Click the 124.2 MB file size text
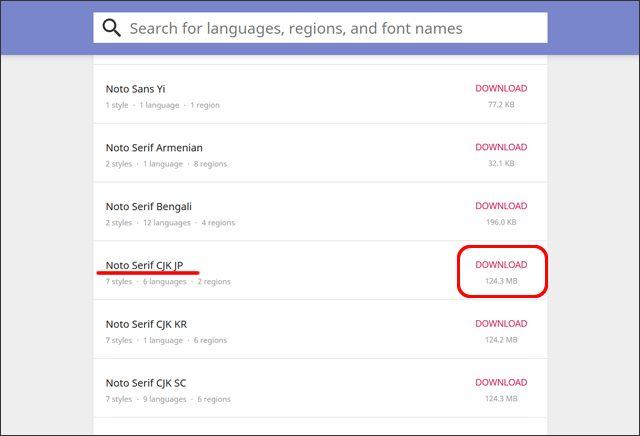 point(501,340)
